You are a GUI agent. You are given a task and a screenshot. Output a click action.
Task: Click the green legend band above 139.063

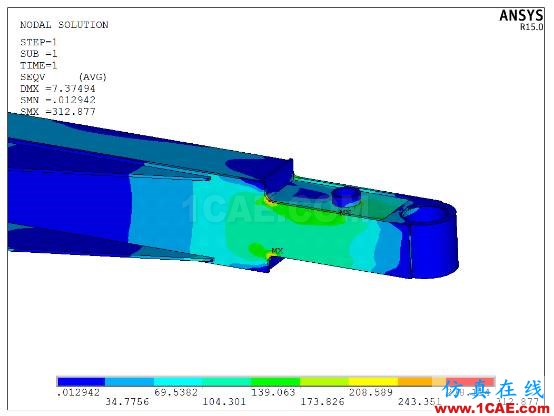(x=276, y=382)
